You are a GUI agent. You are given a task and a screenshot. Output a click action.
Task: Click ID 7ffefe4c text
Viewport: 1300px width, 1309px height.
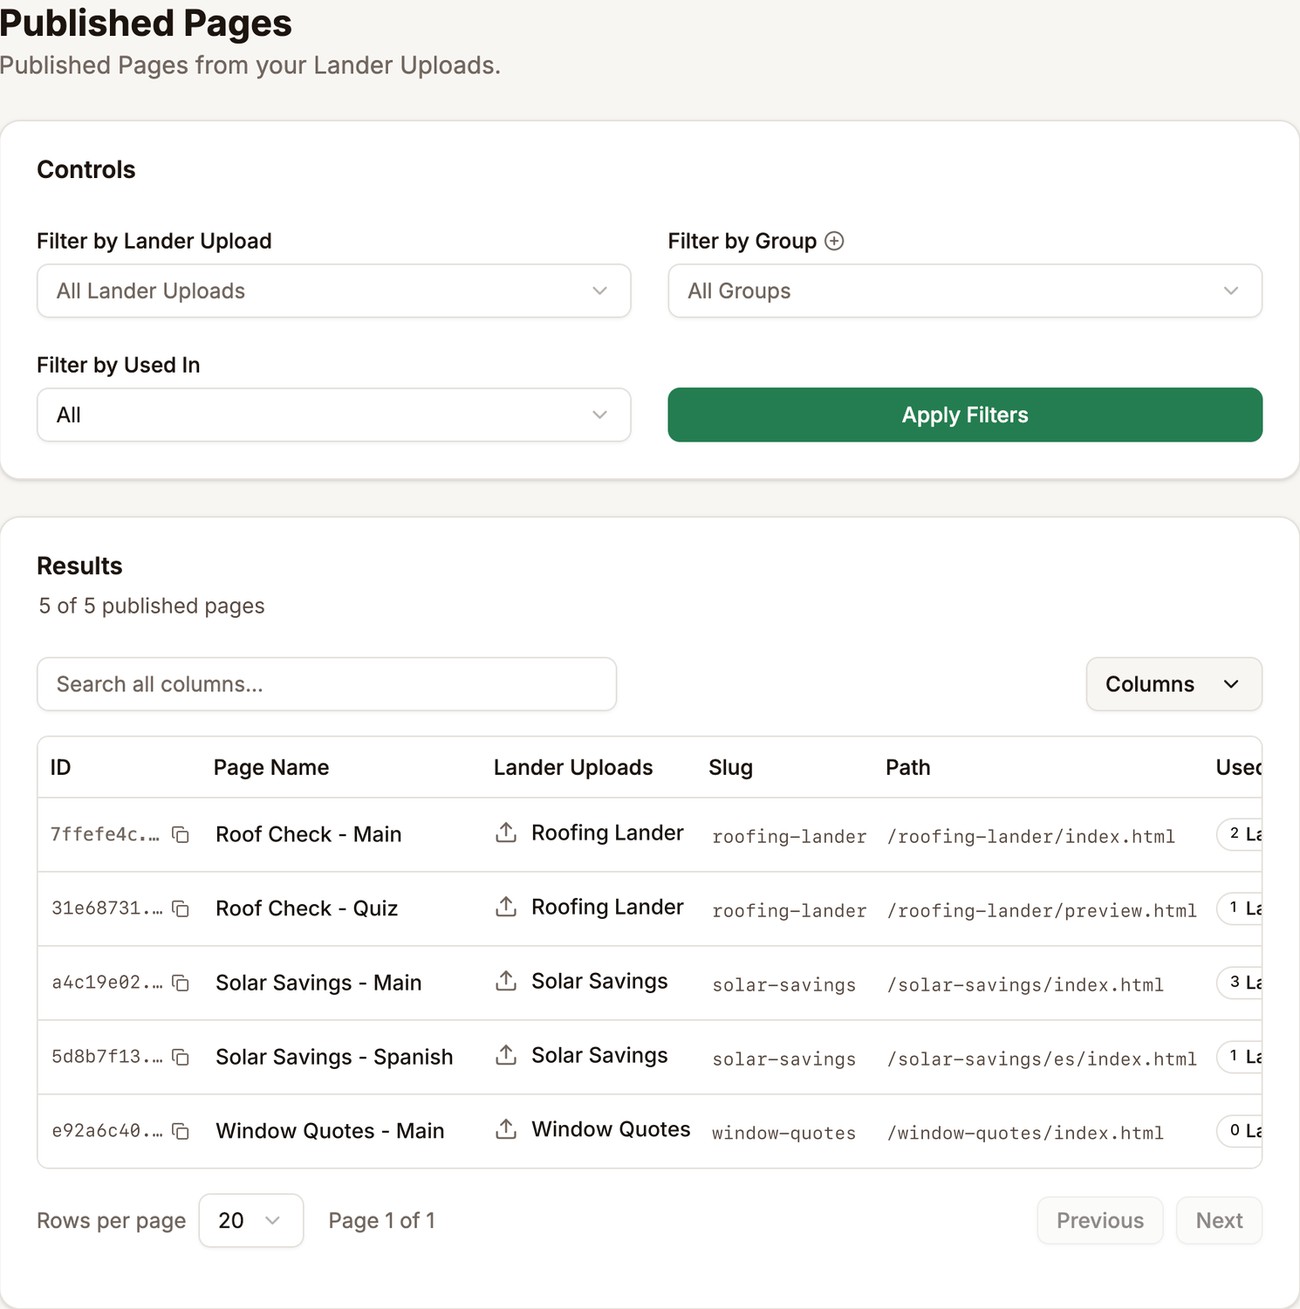105,834
